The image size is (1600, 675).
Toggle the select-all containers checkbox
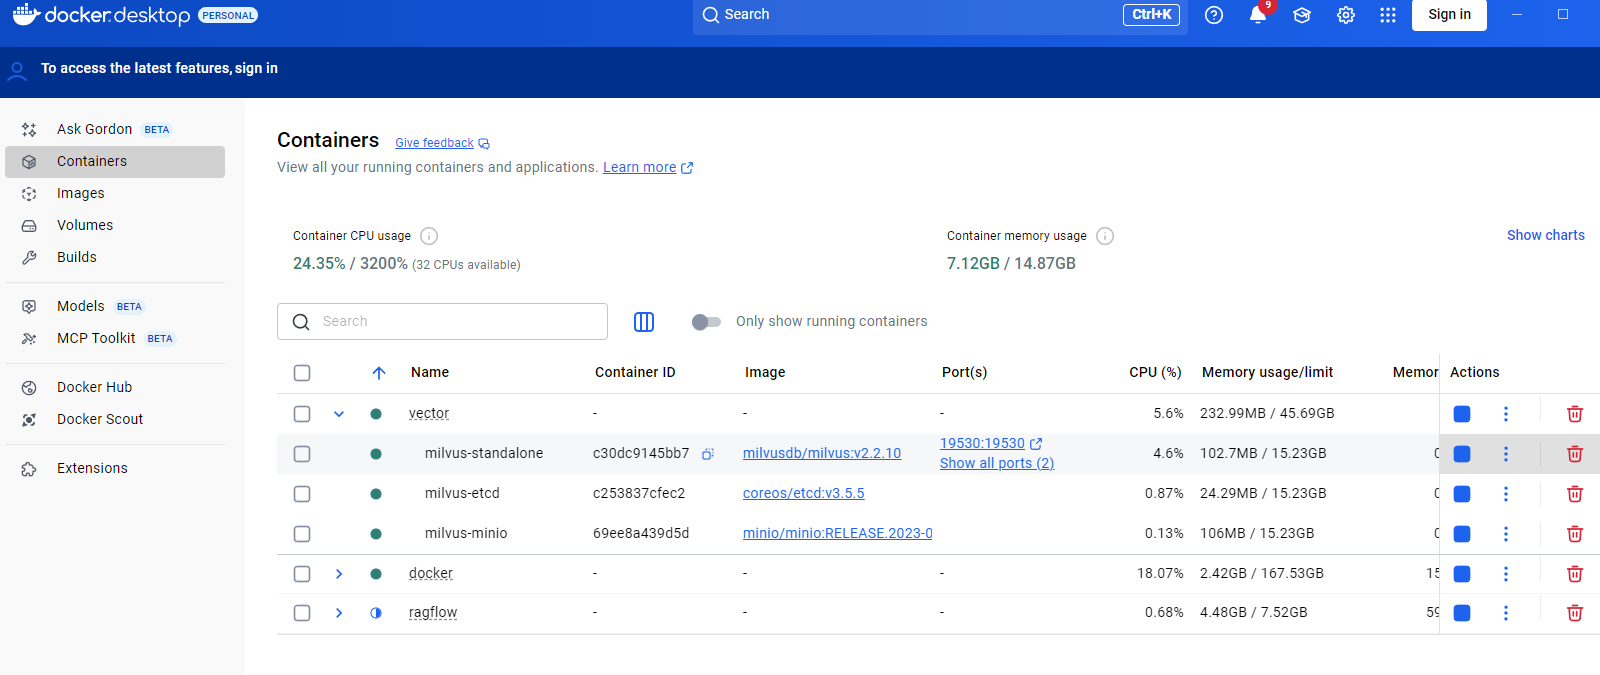click(302, 373)
